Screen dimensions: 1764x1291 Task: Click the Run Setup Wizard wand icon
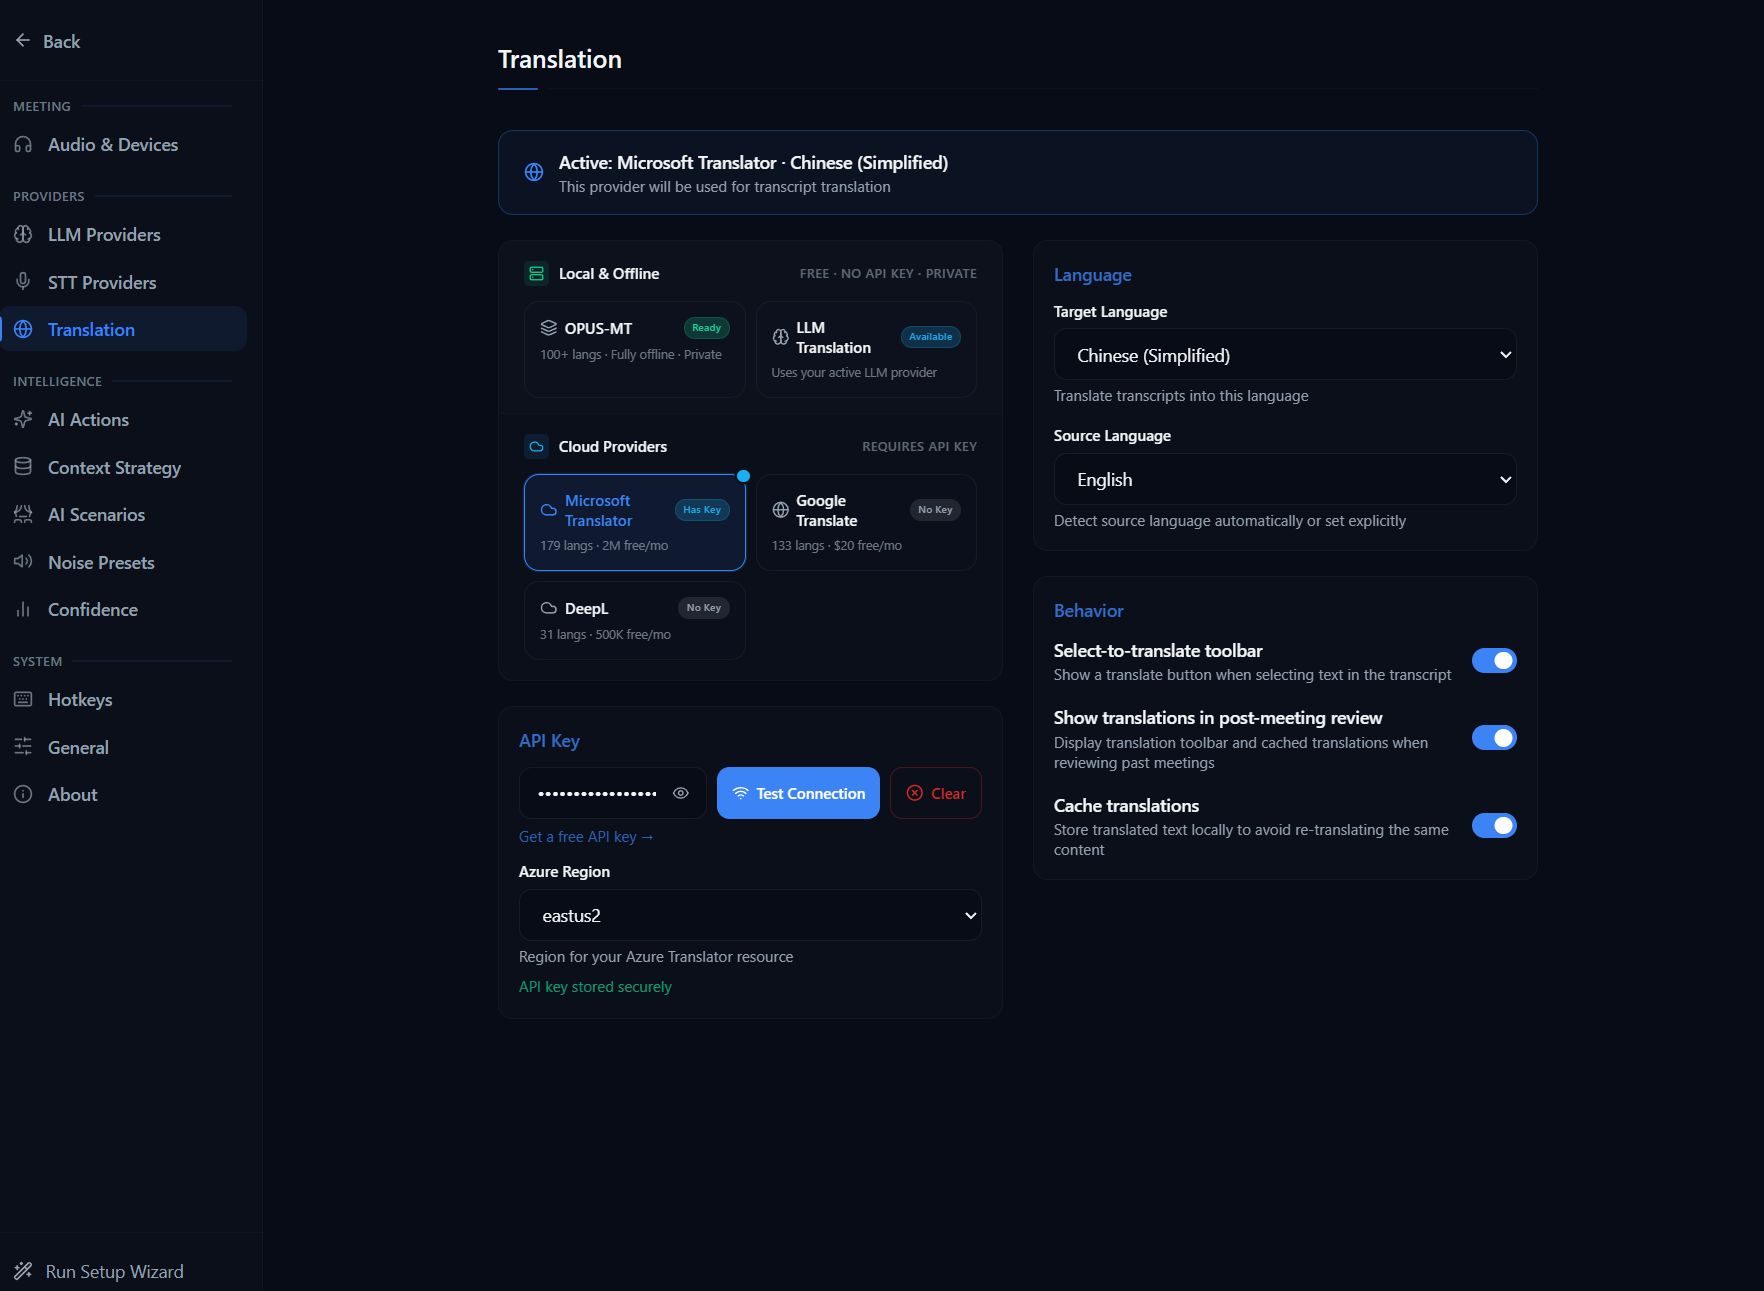23,1271
